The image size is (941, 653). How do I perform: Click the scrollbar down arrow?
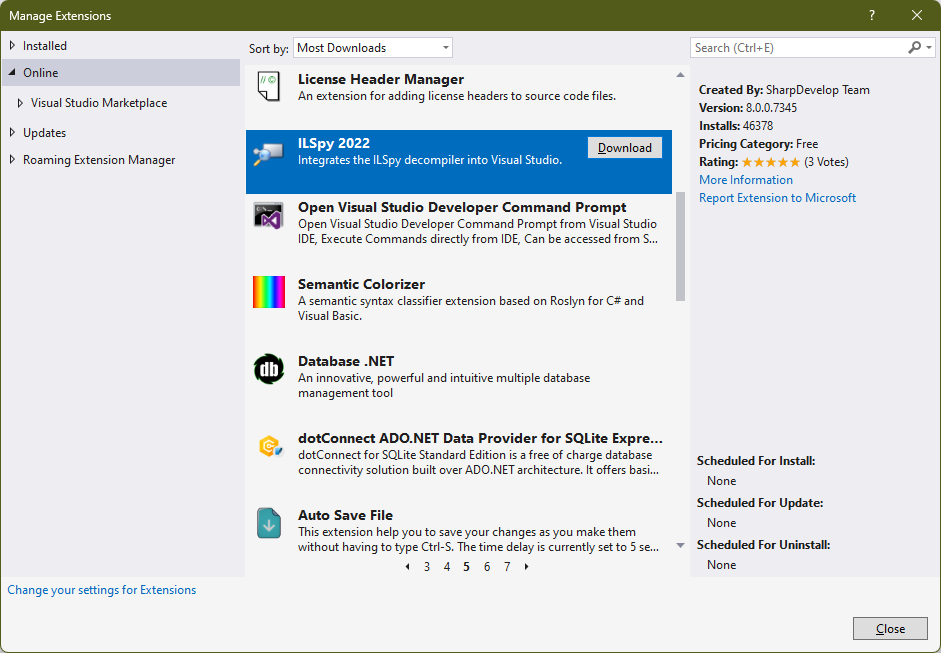680,546
